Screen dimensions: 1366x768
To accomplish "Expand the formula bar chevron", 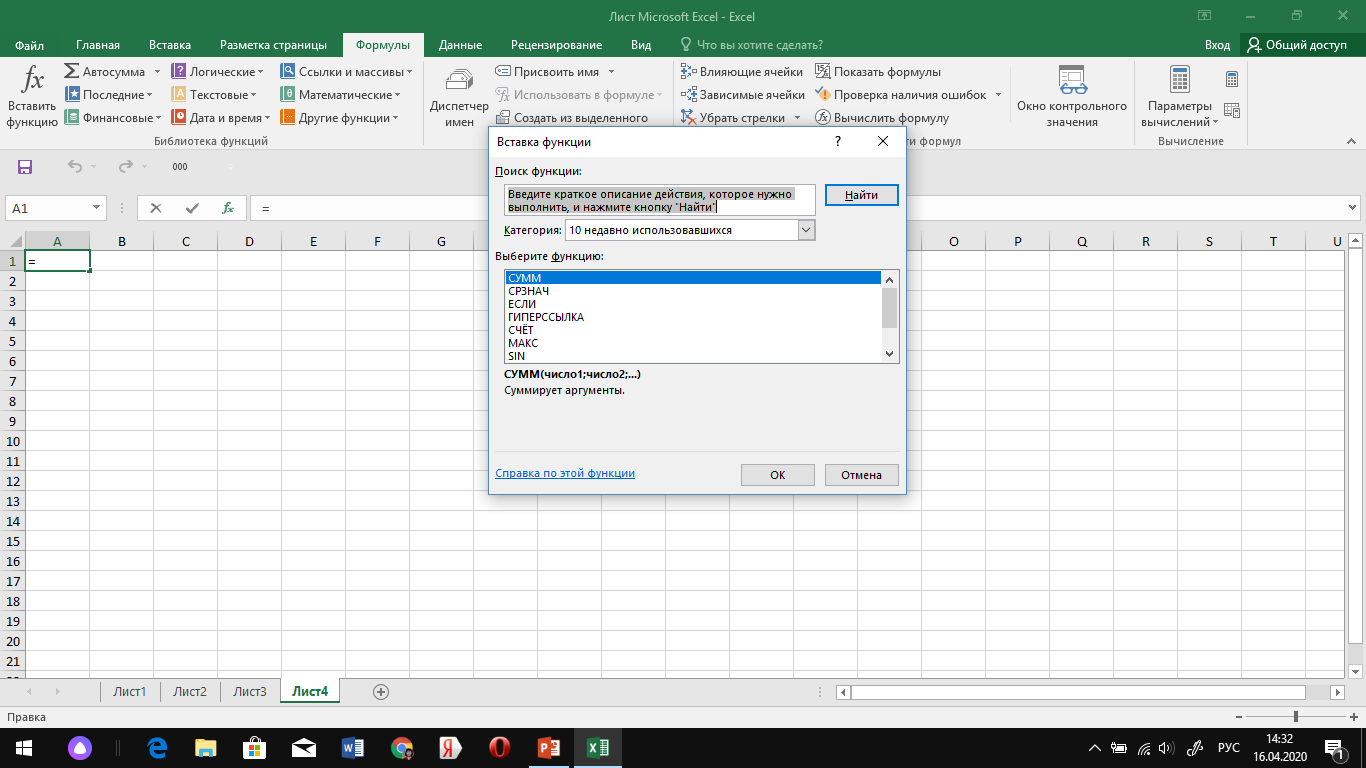I will pos(1353,208).
